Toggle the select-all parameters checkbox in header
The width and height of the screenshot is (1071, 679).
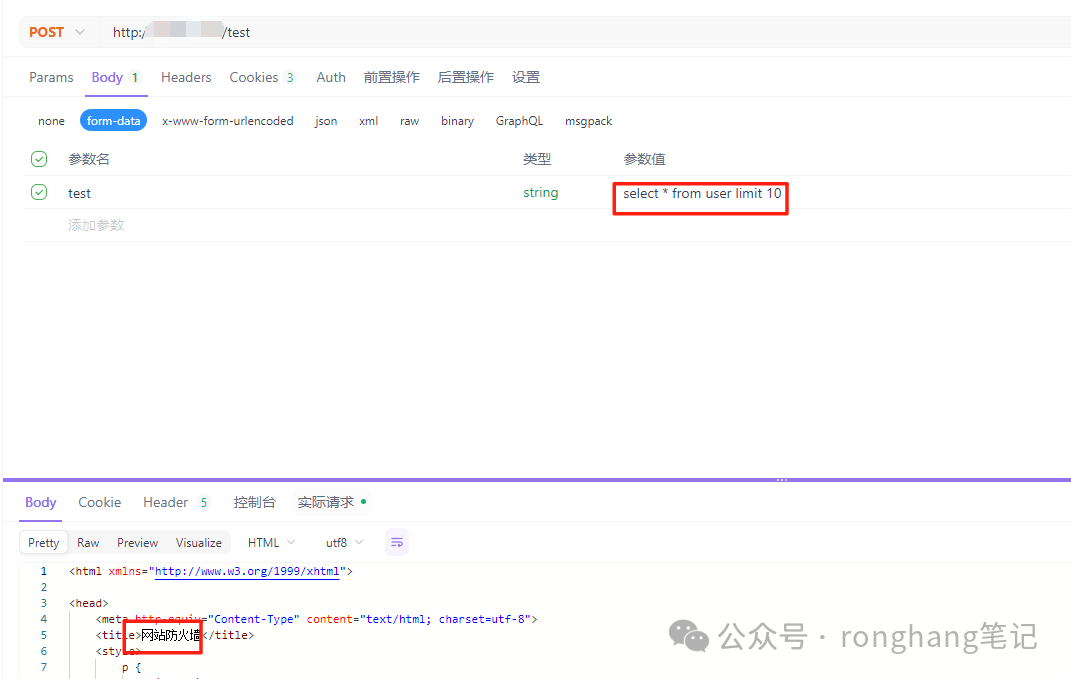pos(39,159)
